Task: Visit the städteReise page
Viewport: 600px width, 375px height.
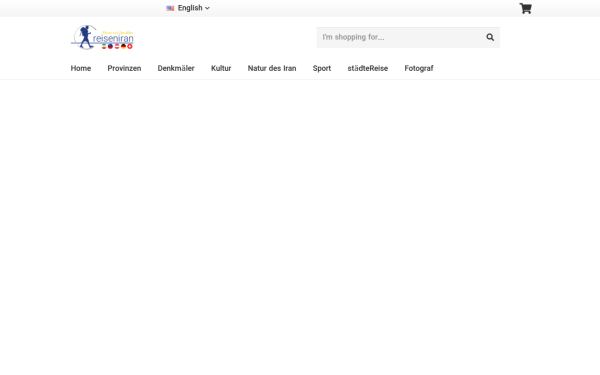Action: coord(368,68)
